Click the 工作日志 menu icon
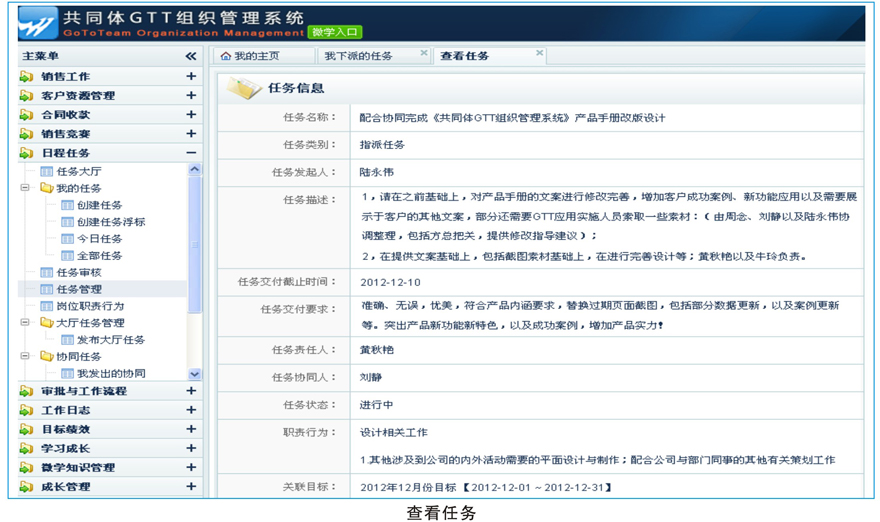 click(26, 410)
